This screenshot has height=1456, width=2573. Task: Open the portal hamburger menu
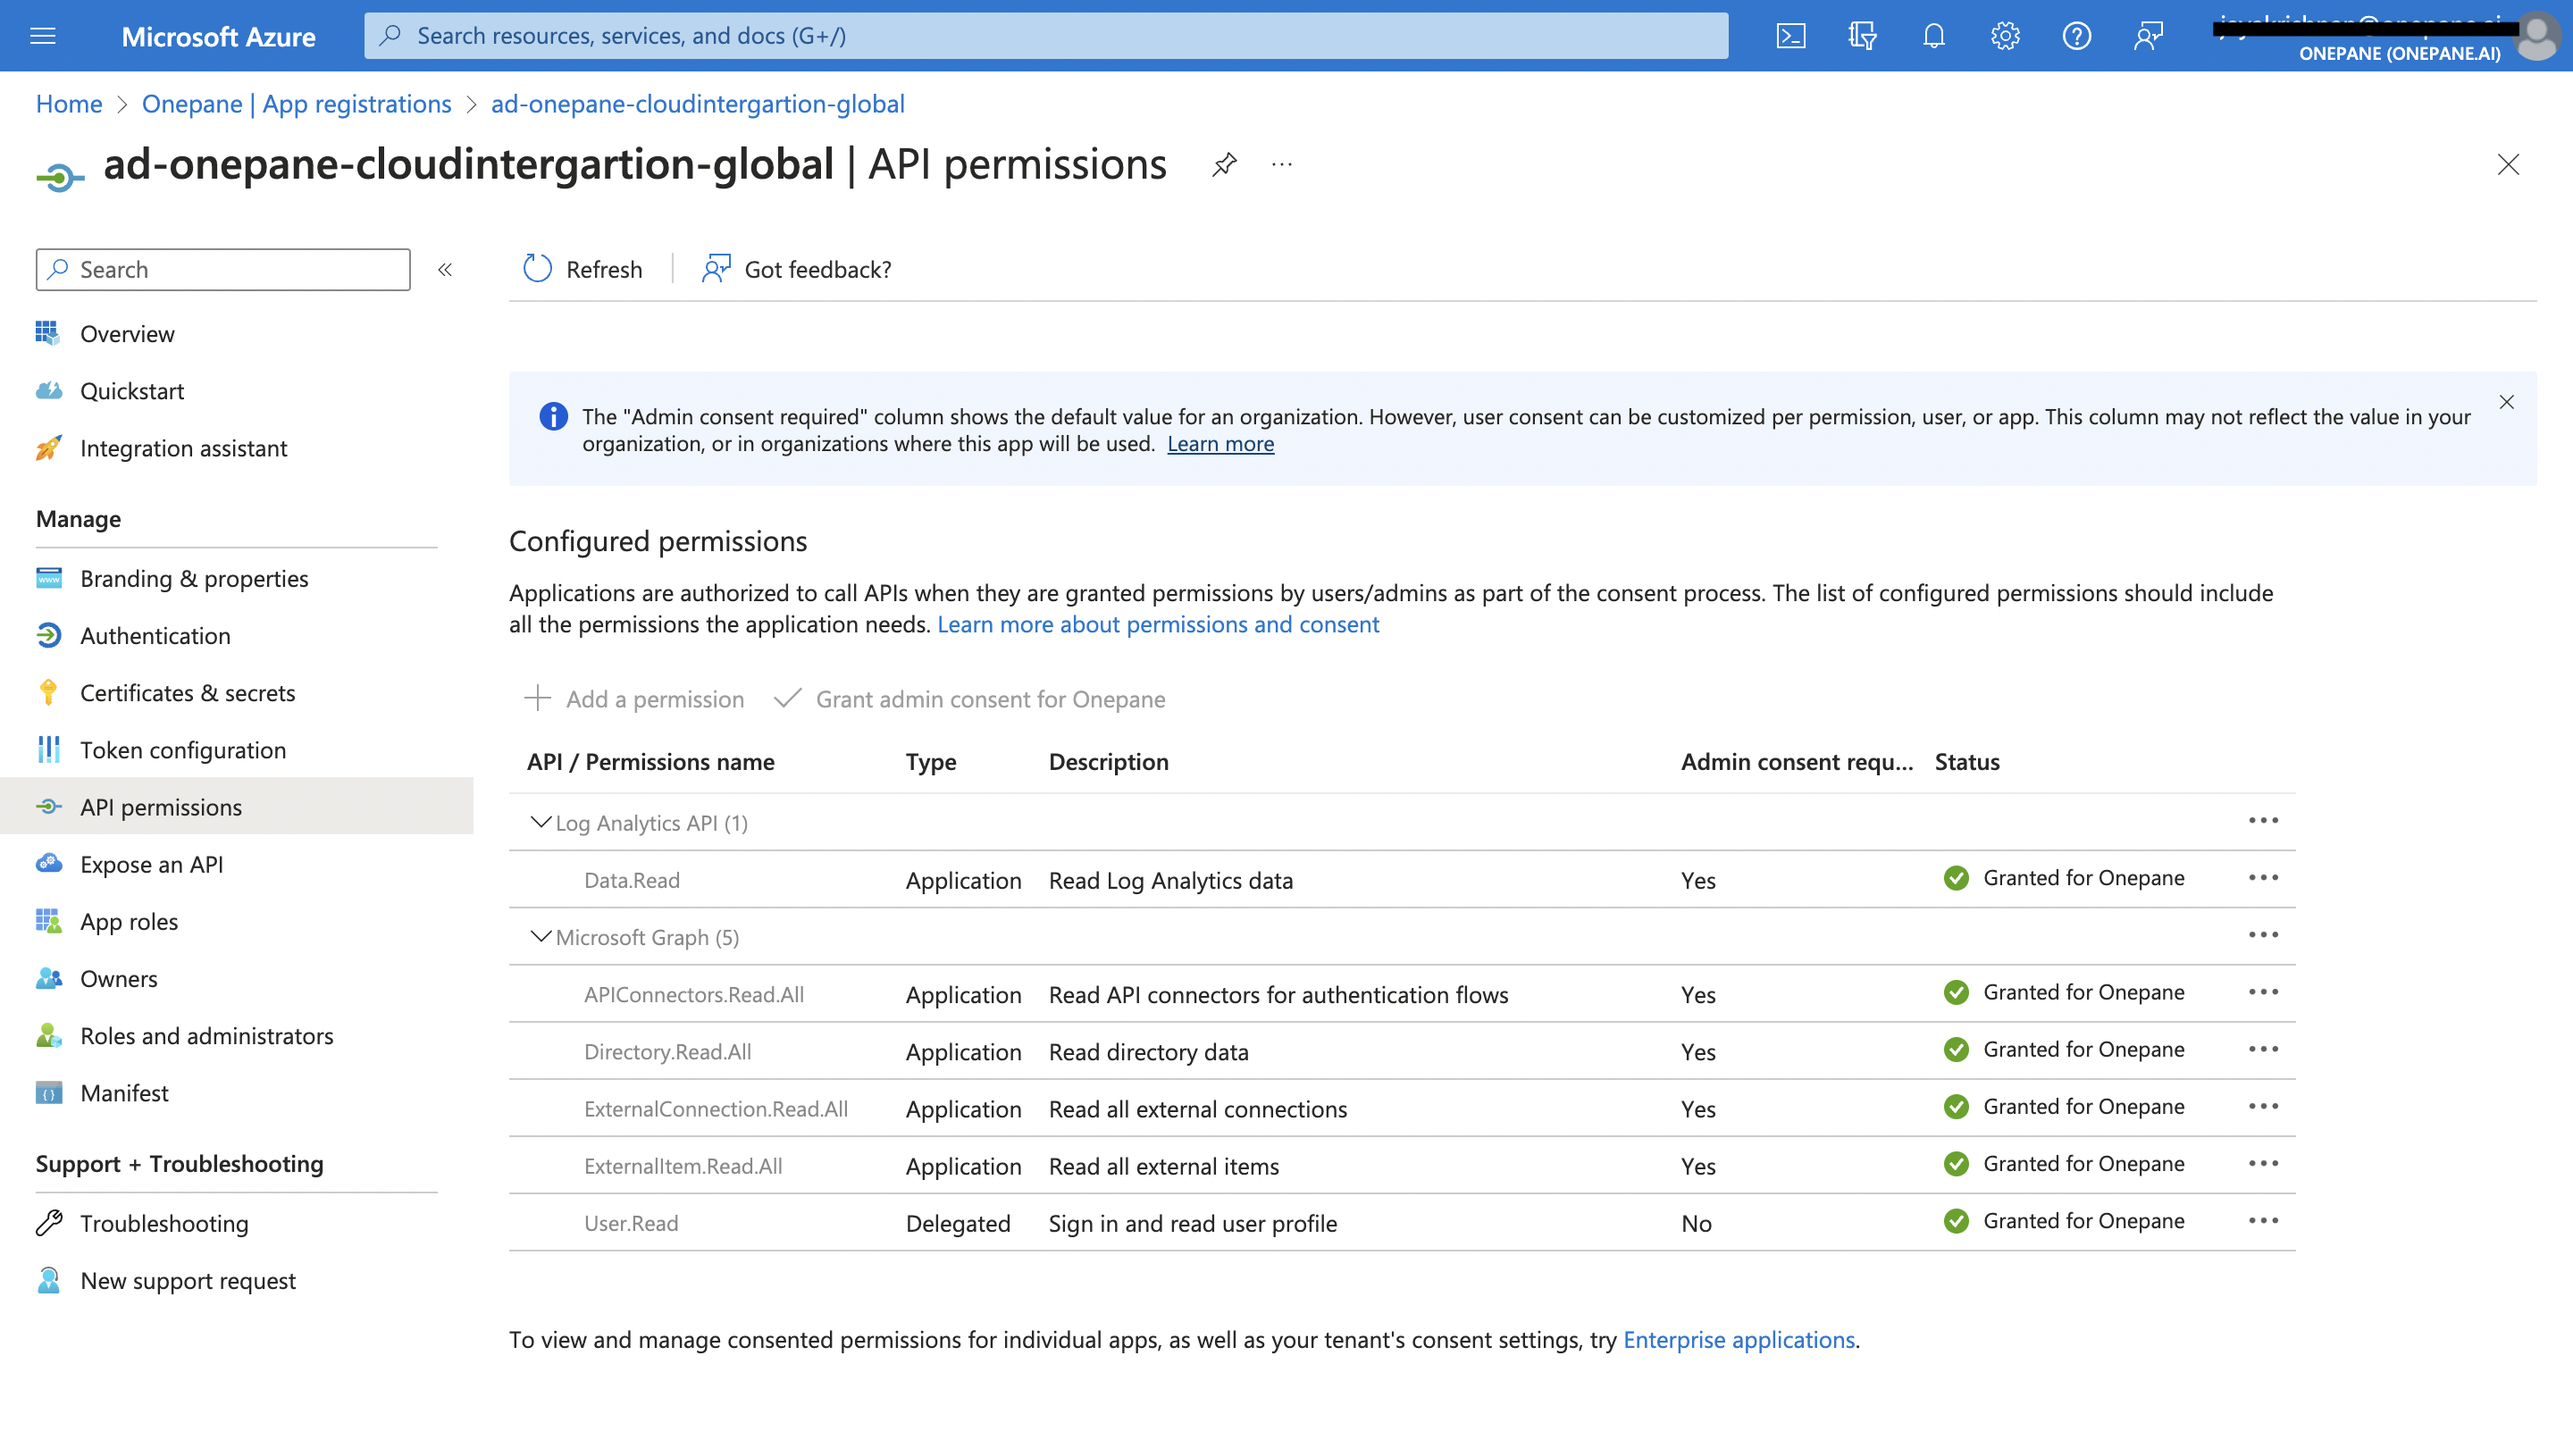[43, 36]
